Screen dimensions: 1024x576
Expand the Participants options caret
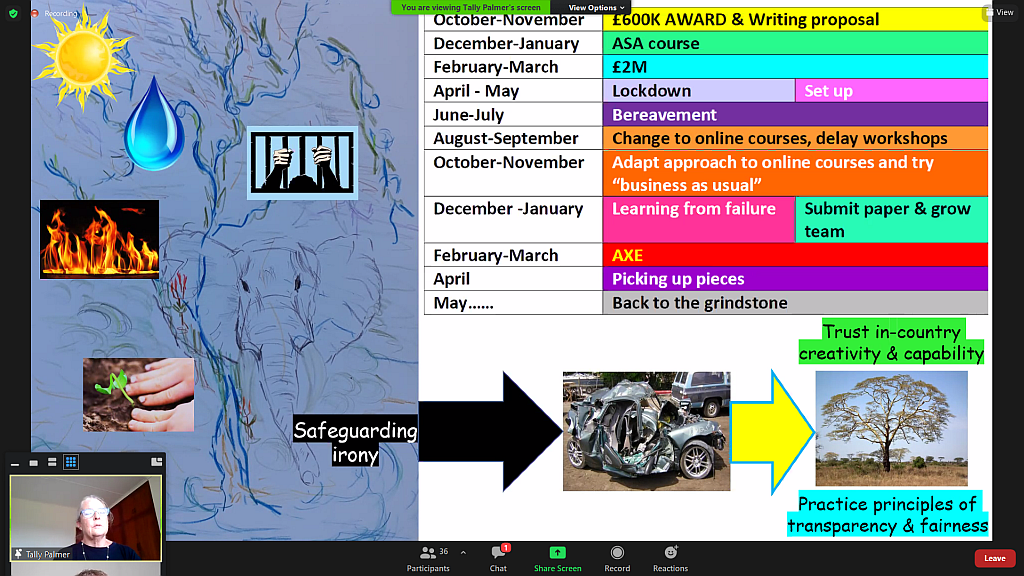(x=463, y=552)
